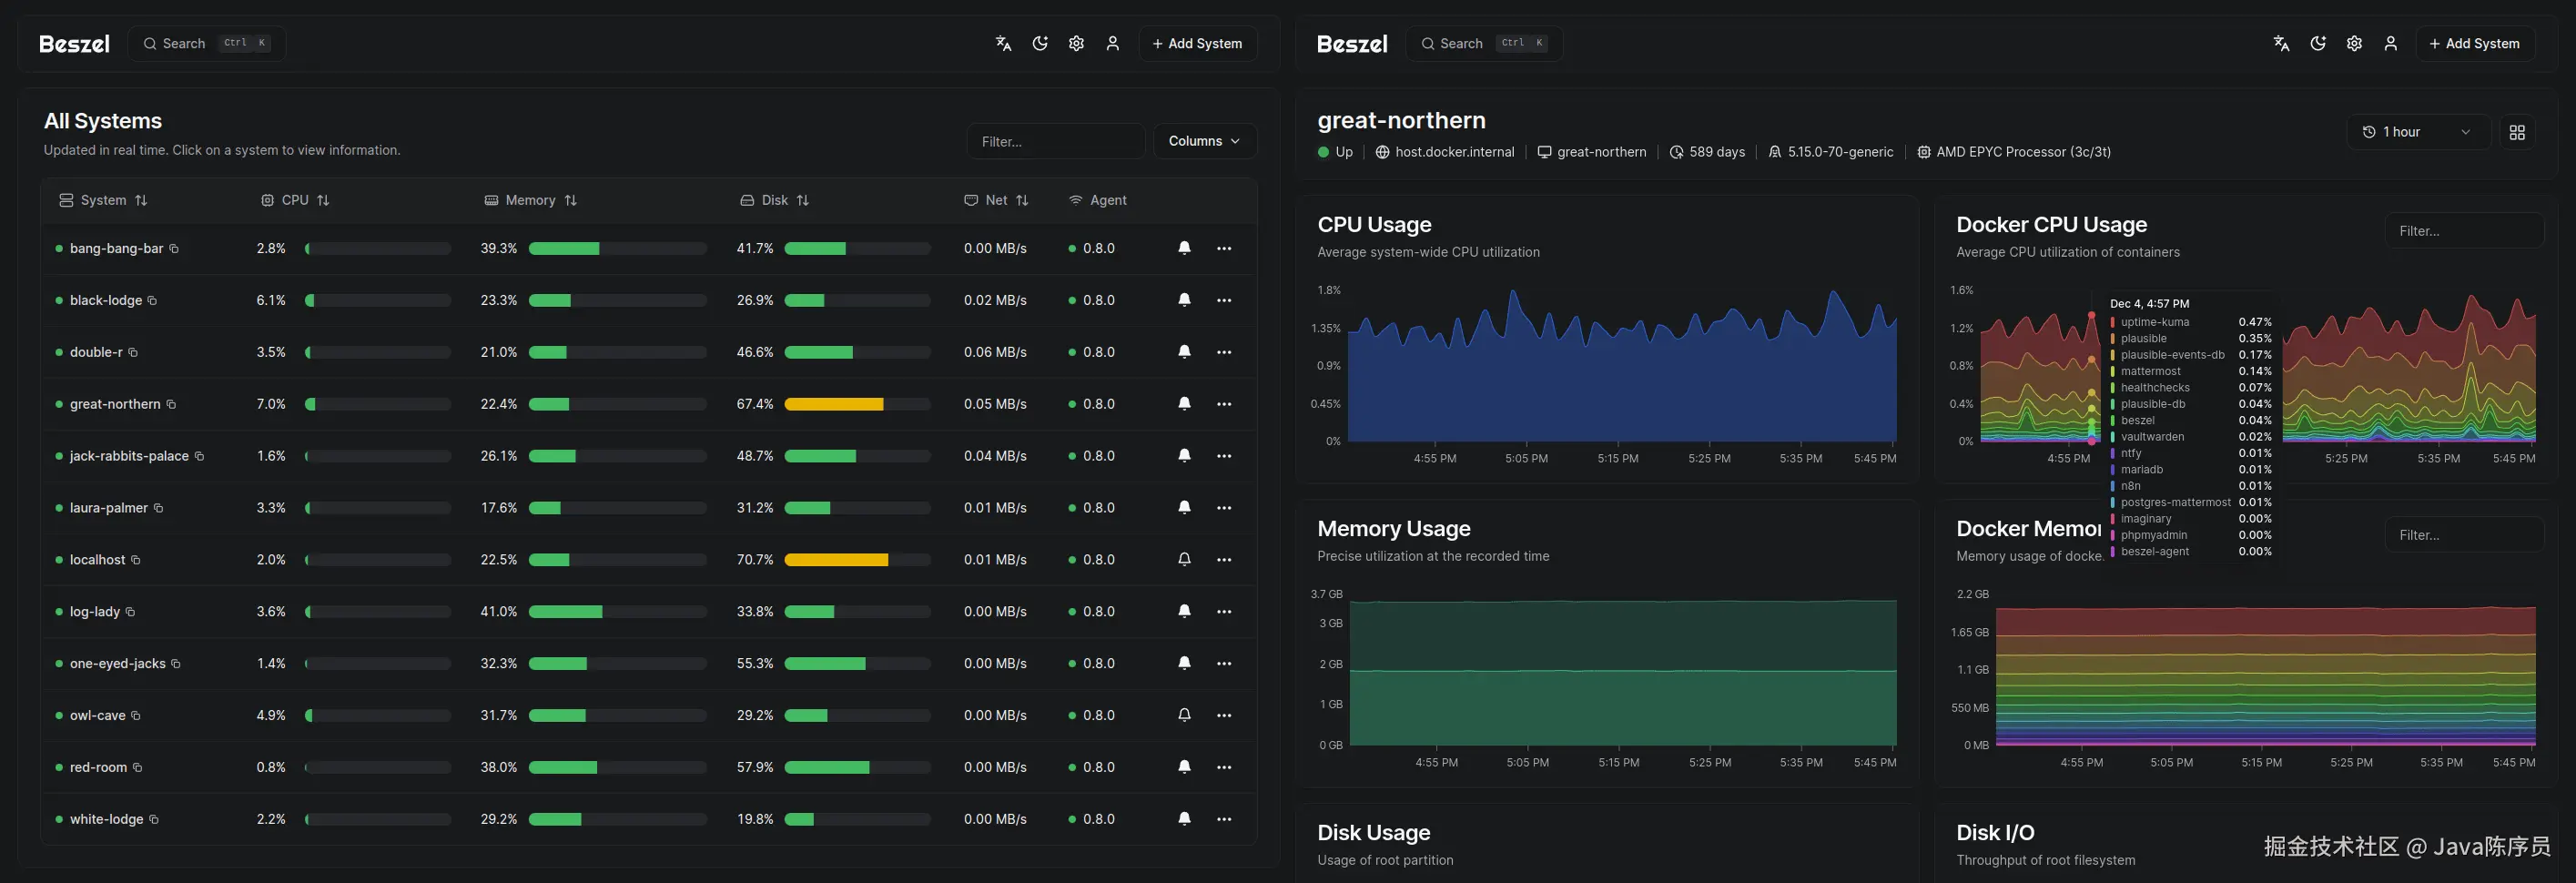2576x883 pixels.
Task: Open more options for white-lodge row
Action: [1224, 819]
